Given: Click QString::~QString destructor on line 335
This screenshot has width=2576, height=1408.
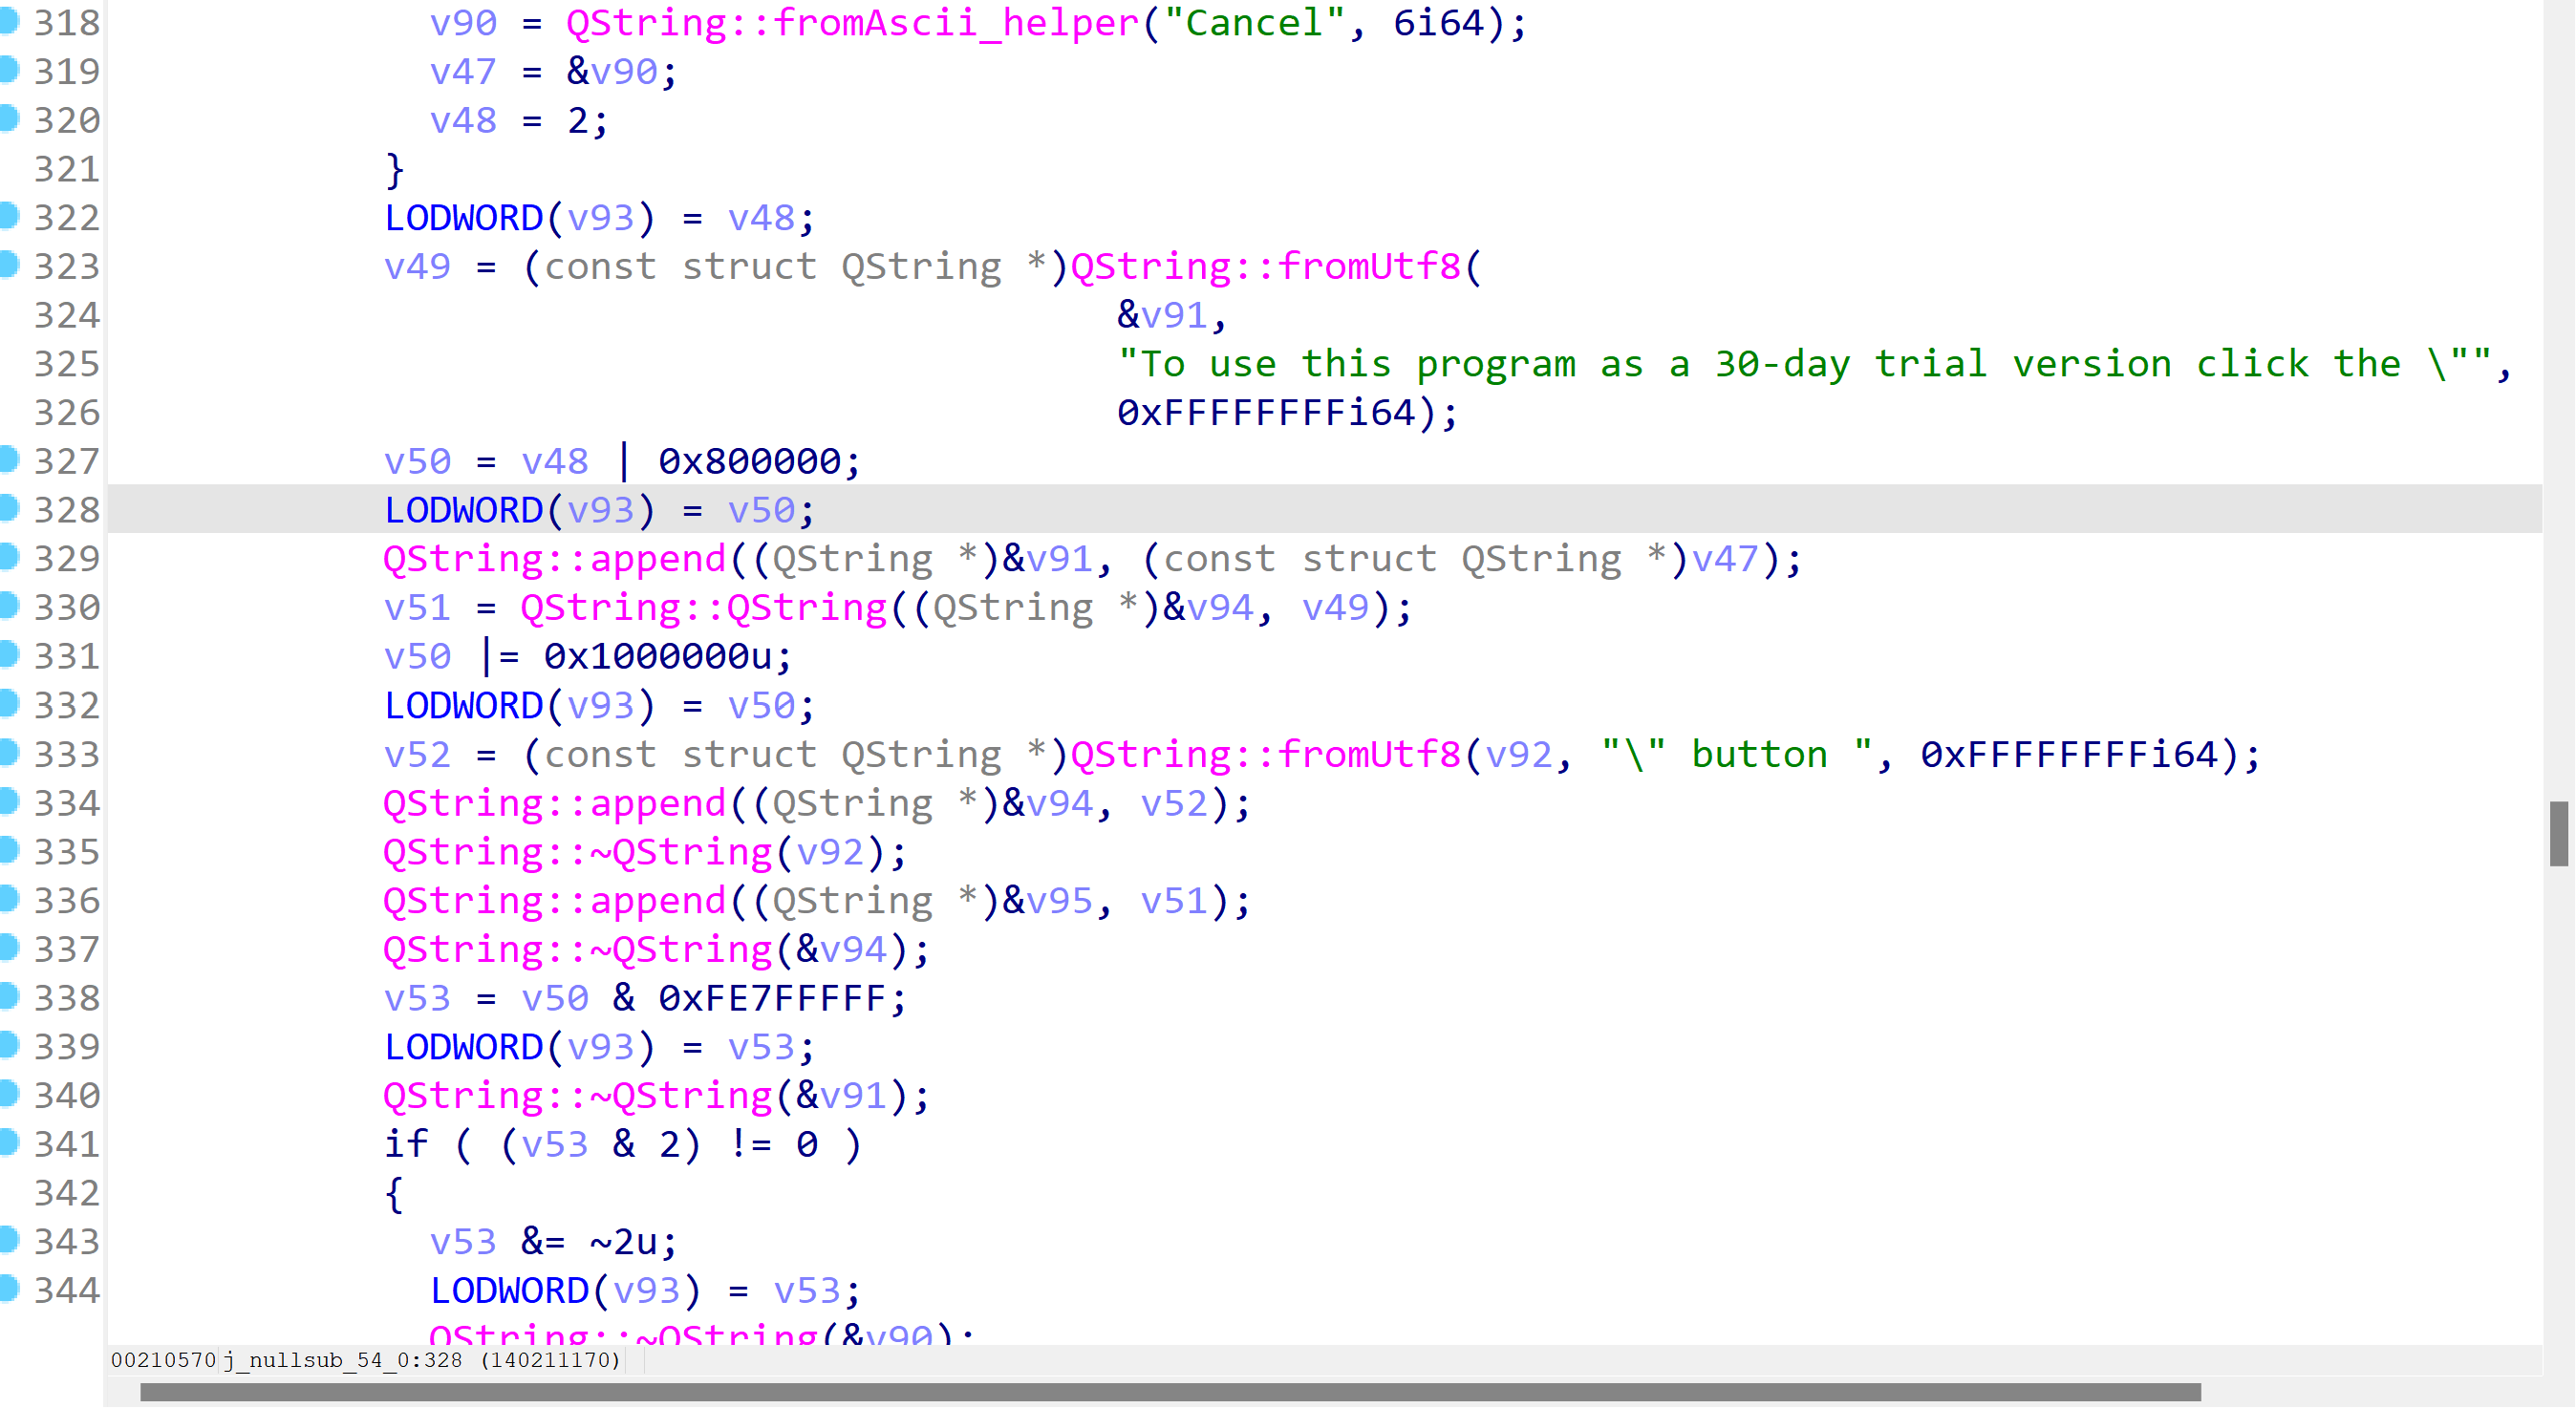Looking at the screenshot, I should [578, 852].
